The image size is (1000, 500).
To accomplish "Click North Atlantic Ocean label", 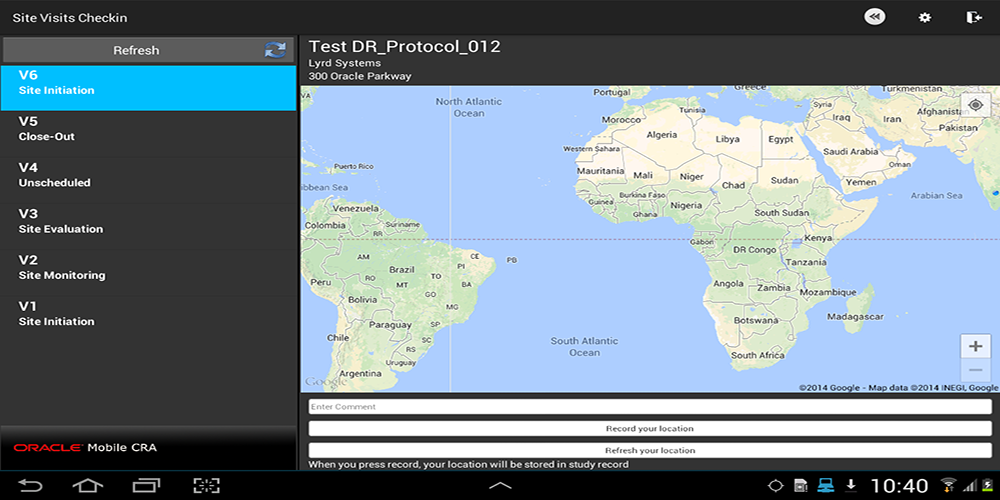I will pyautogui.click(x=469, y=107).
